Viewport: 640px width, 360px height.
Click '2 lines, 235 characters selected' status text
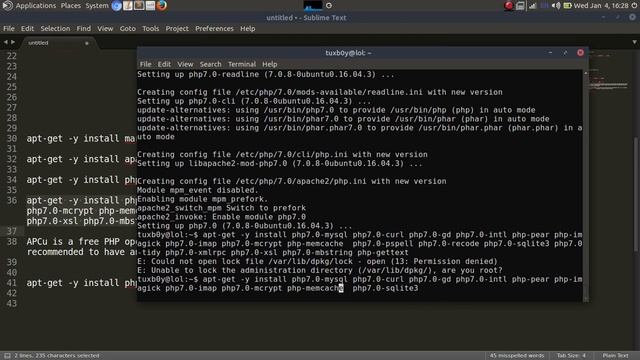pos(57,356)
